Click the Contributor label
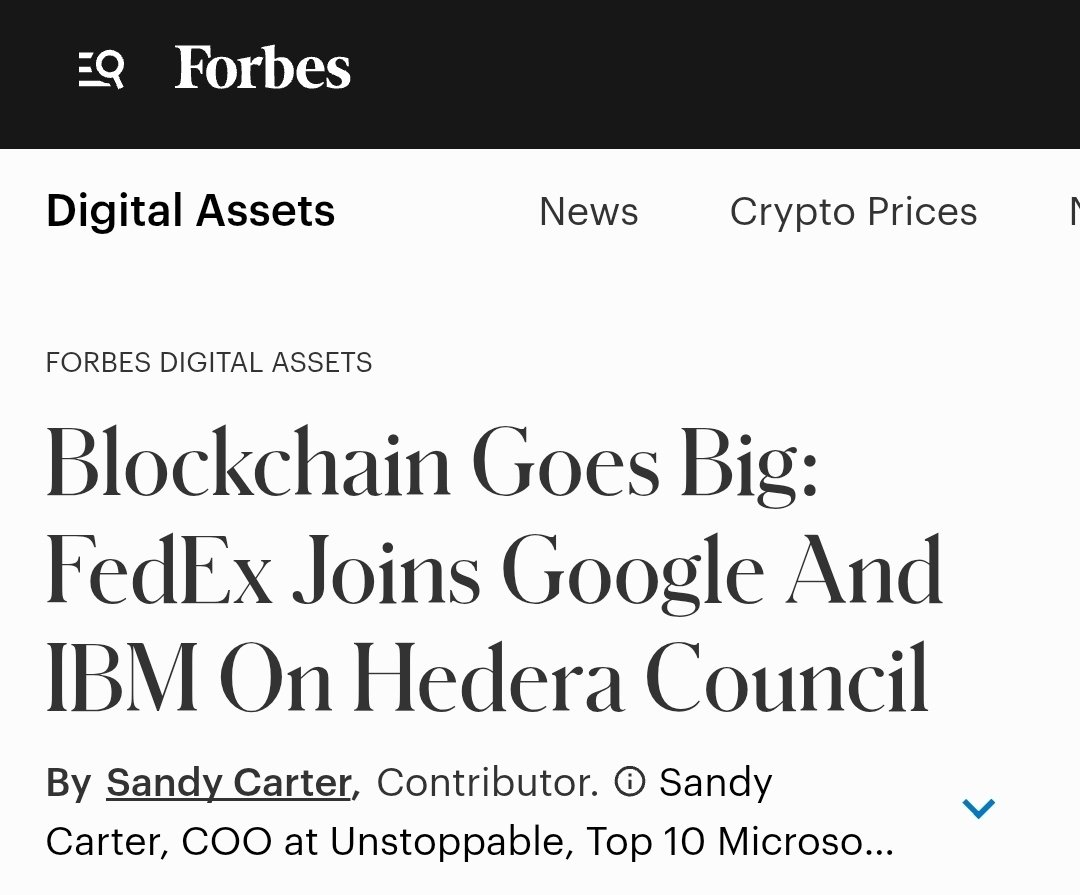1080x895 pixels. pyautogui.click(x=487, y=783)
